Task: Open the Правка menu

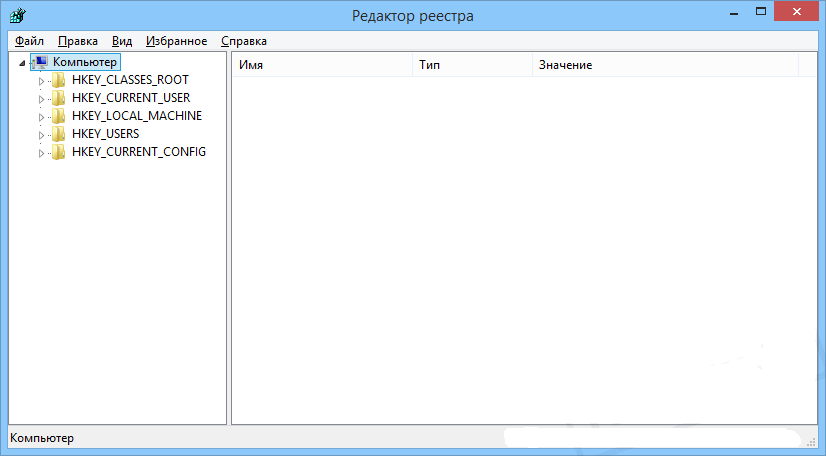Action: 78,41
